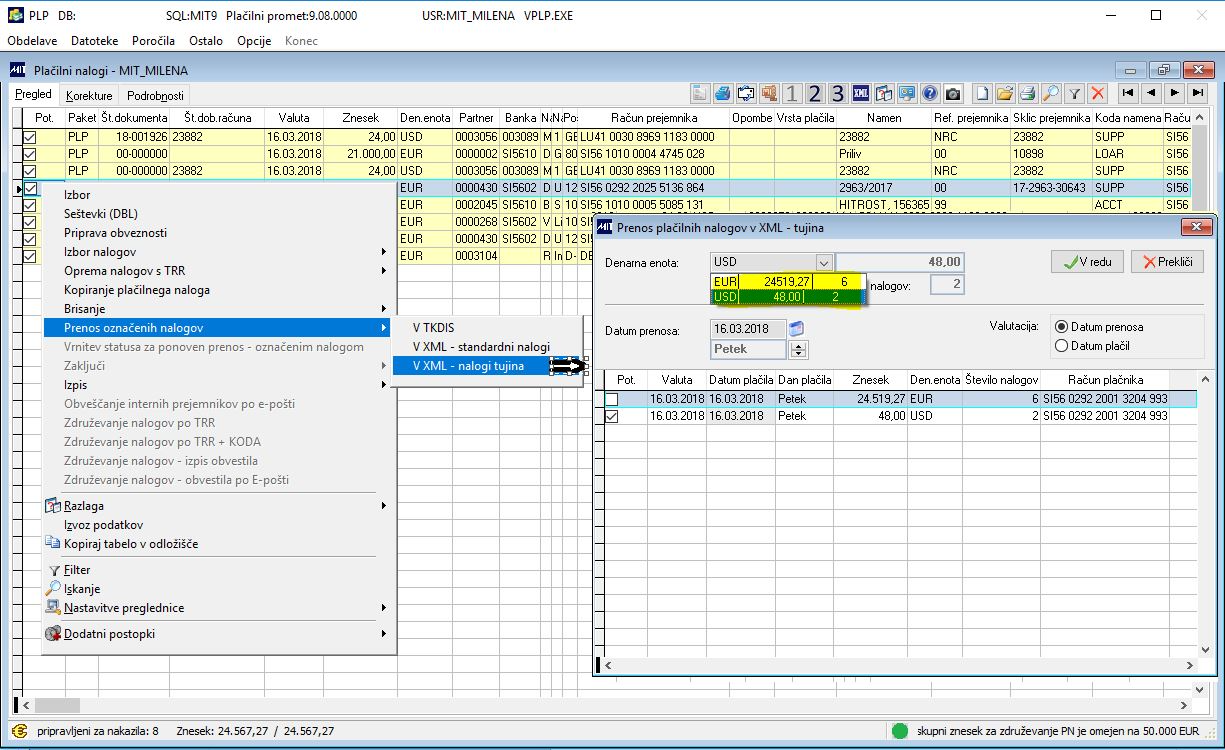Select V XML - standardni nalogi

[x=481, y=346]
